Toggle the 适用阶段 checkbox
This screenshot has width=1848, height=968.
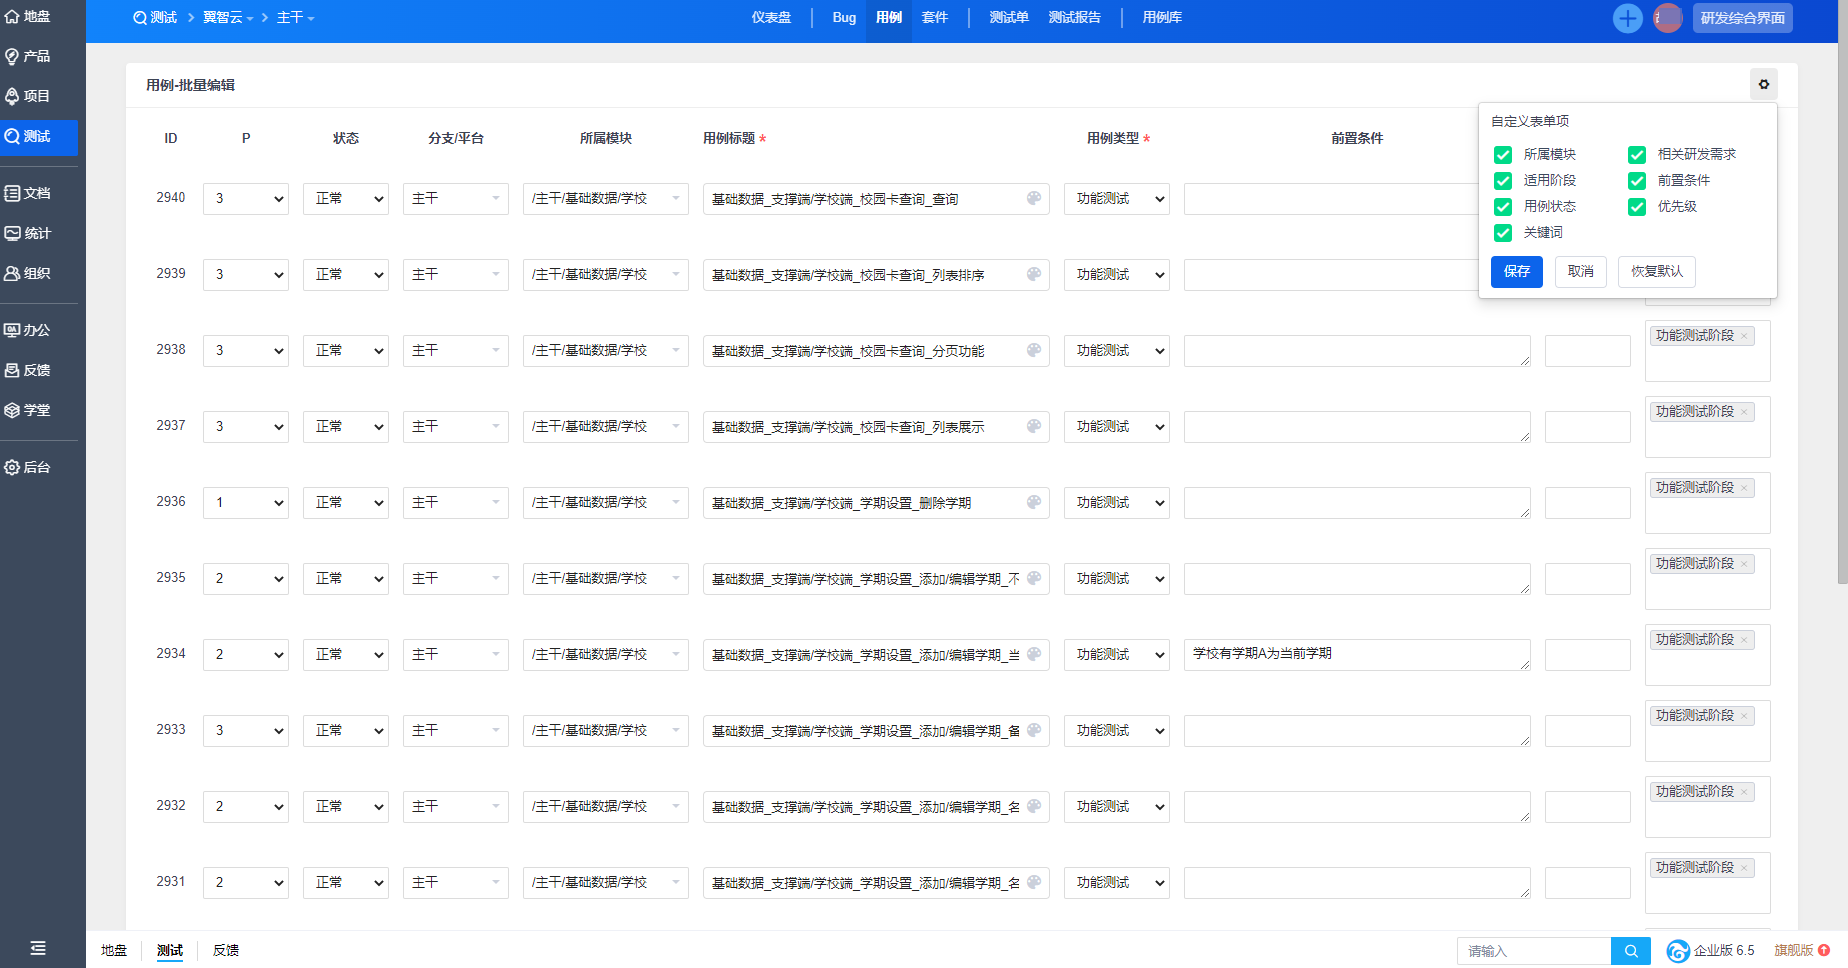[x=1503, y=181]
